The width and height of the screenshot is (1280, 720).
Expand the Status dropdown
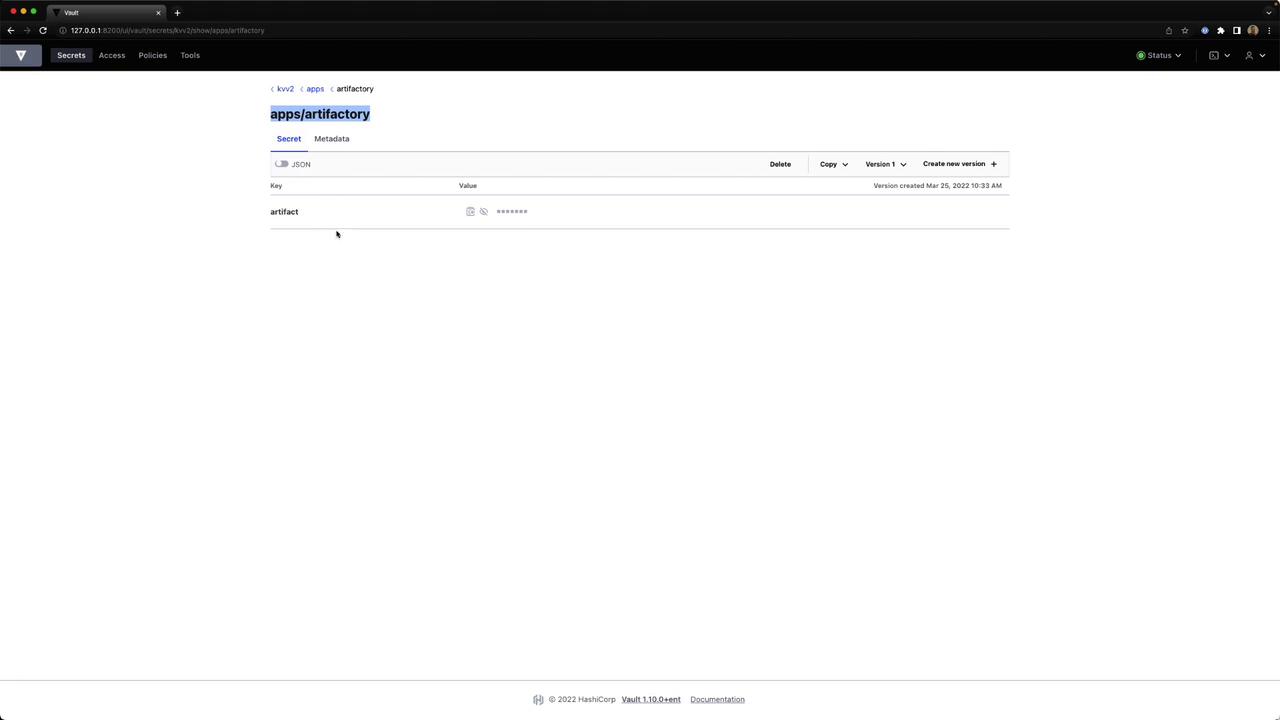coord(1159,55)
